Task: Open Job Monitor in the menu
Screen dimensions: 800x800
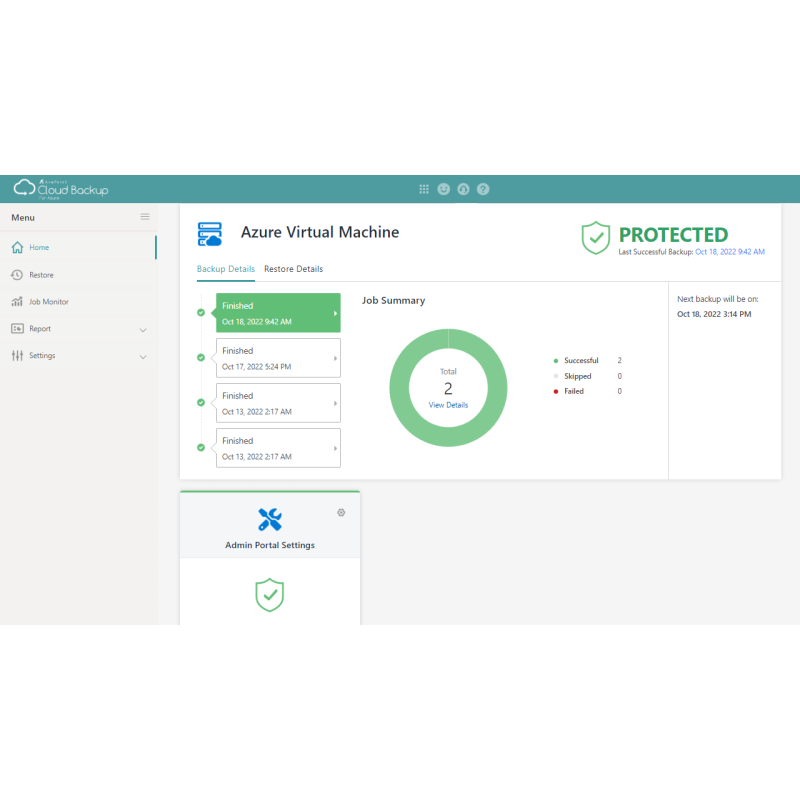Action: coord(49,302)
